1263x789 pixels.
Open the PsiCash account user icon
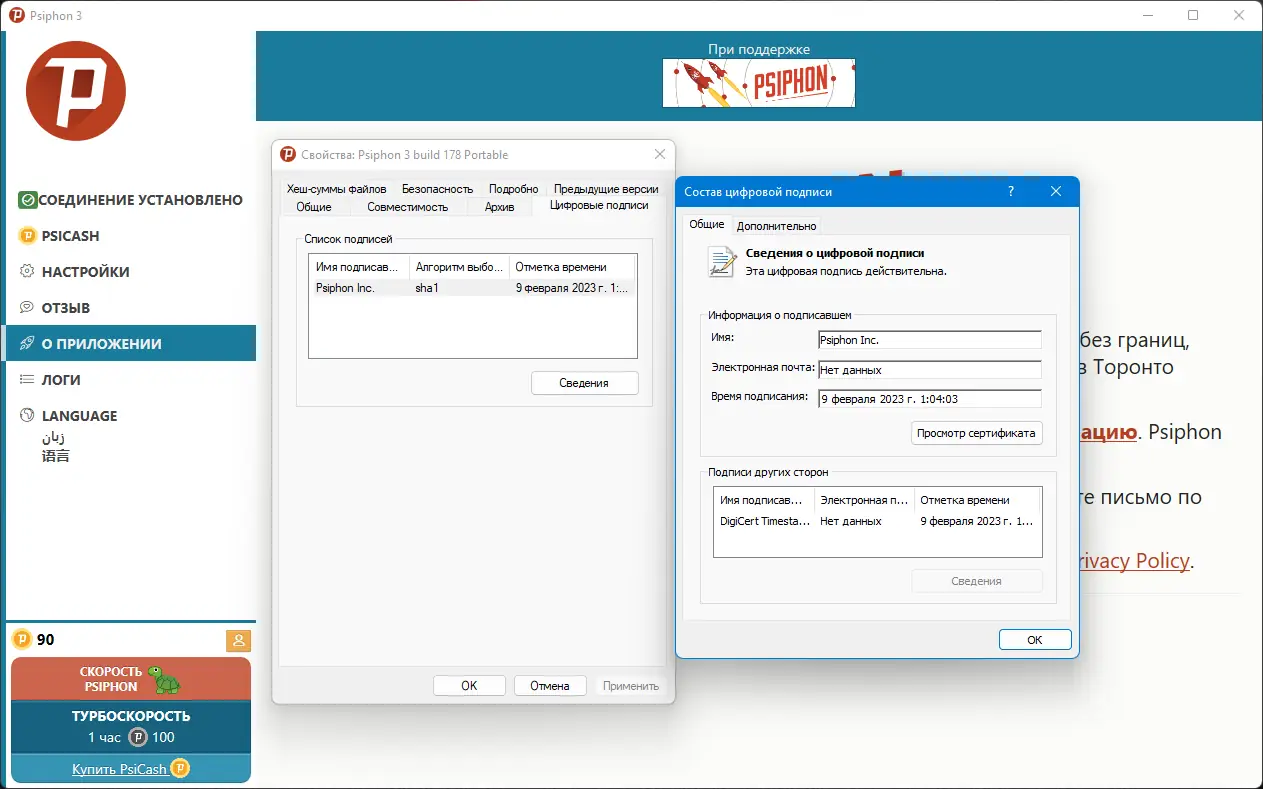coord(239,641)
